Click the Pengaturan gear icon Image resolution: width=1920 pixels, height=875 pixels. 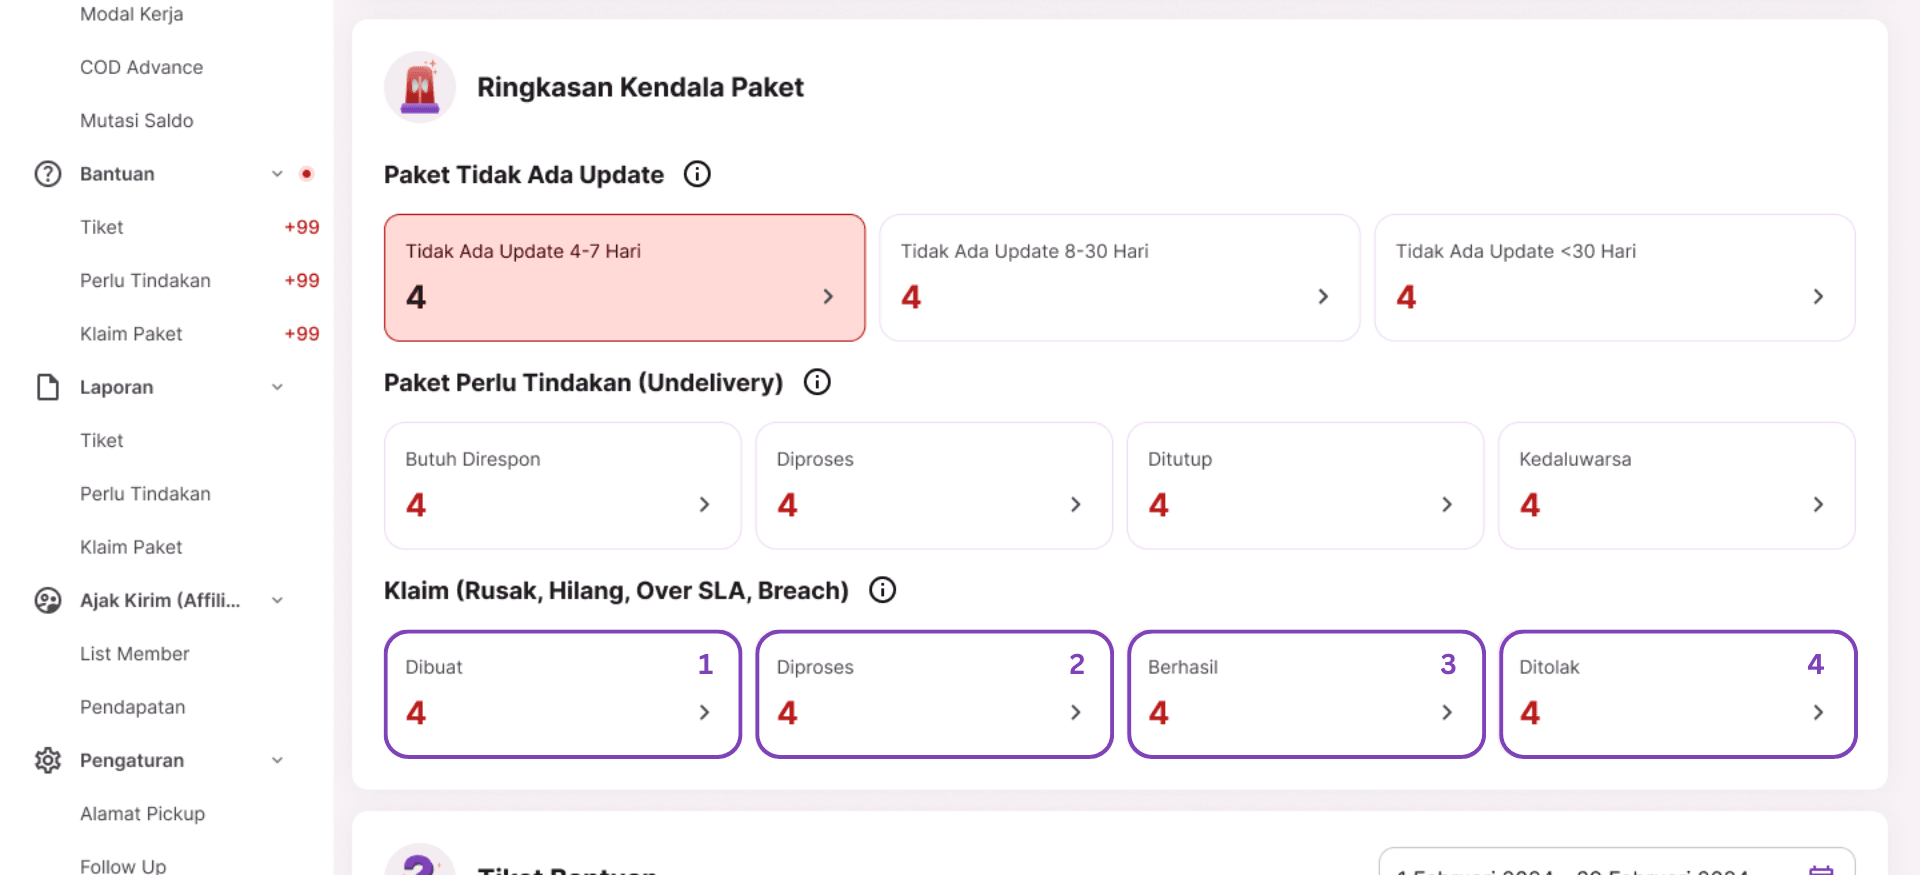[x=48, y=760]
